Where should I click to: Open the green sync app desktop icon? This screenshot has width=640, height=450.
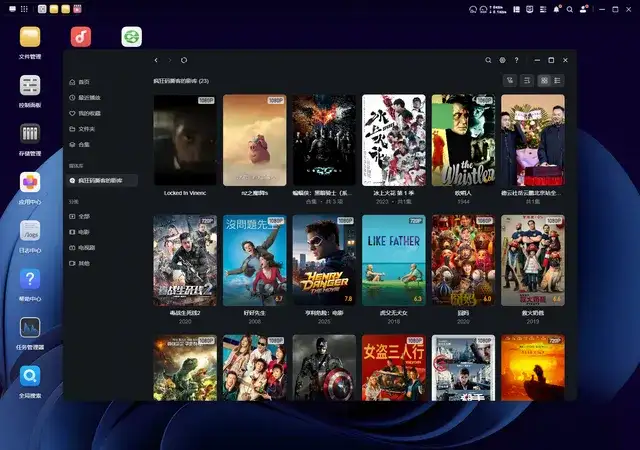coord(131,37)
